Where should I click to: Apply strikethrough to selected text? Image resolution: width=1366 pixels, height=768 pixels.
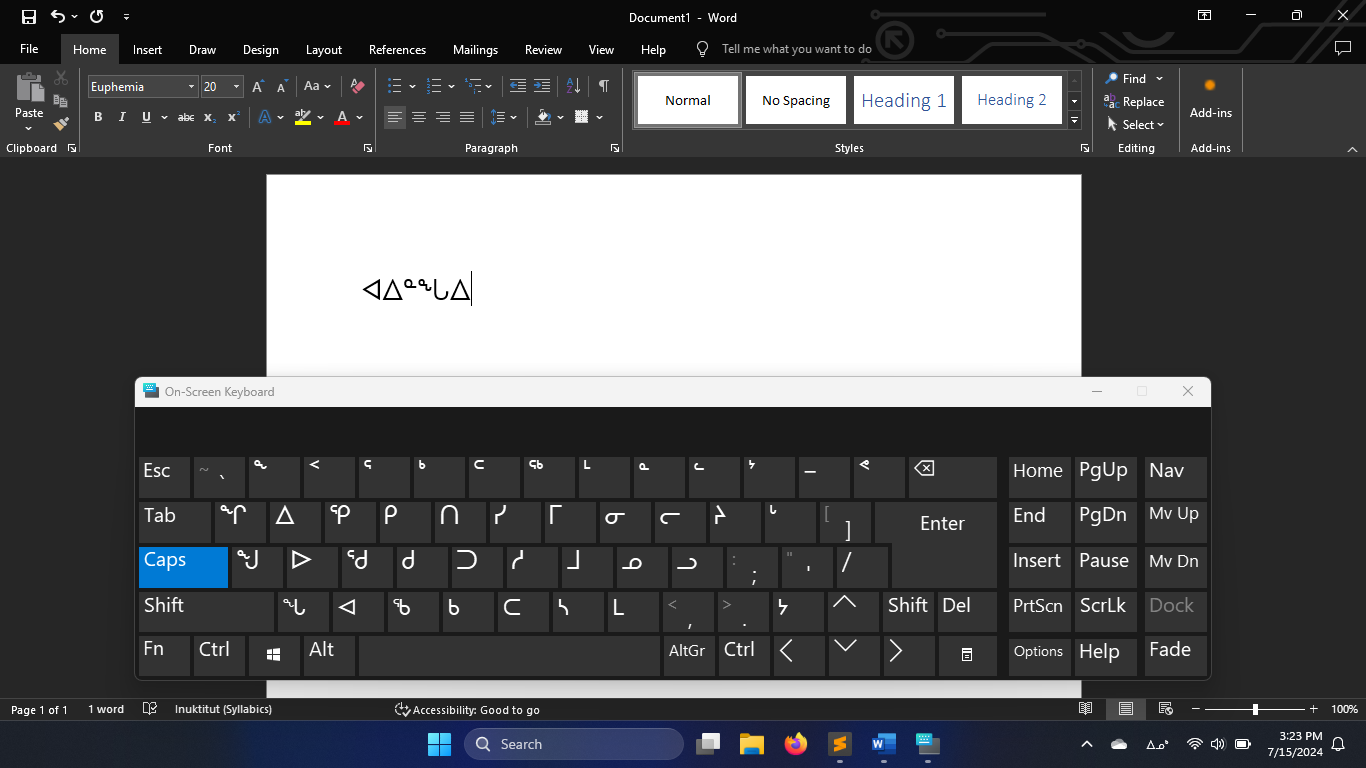pyautogui.click(x=186, y=117)
